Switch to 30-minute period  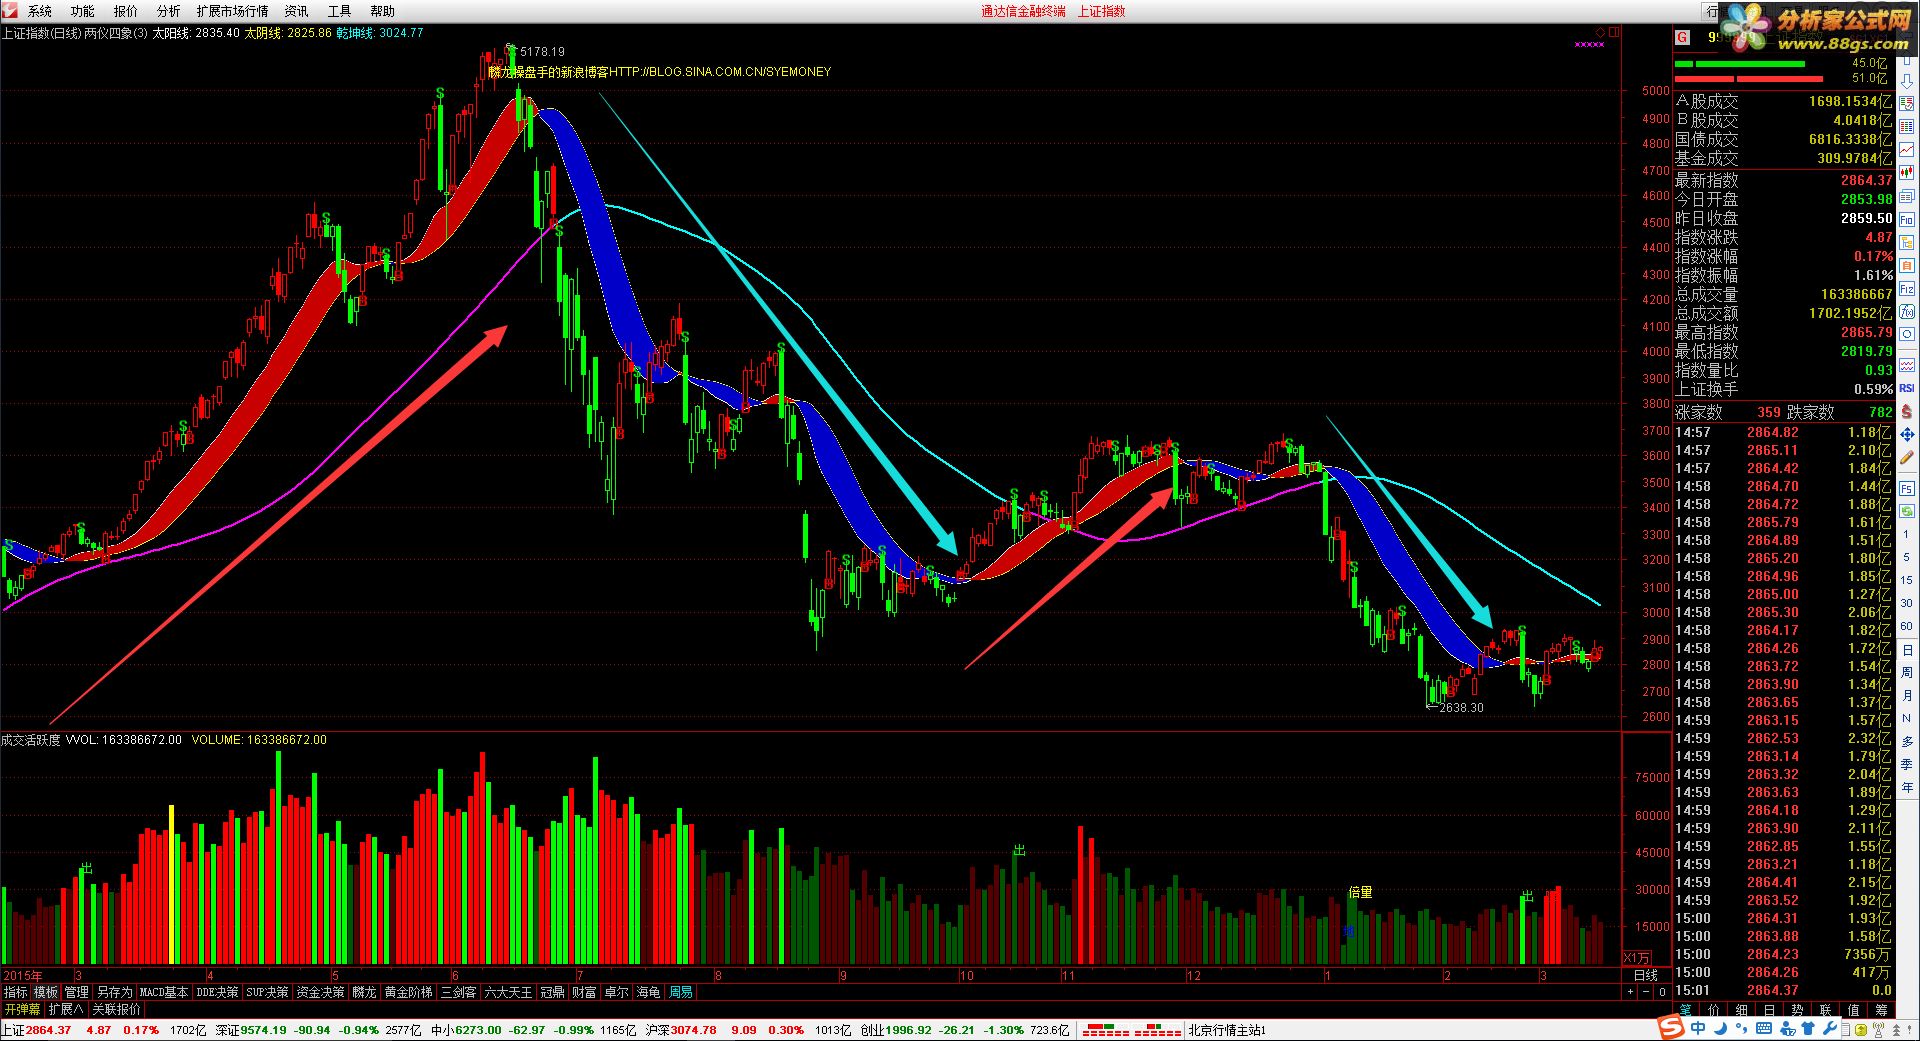pos(1907,602)
